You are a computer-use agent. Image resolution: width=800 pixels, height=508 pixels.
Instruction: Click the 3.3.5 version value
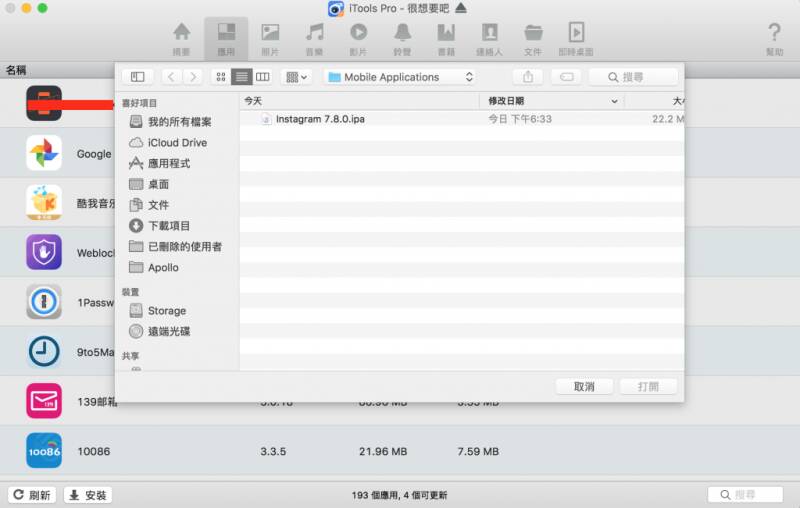[273, 451]
